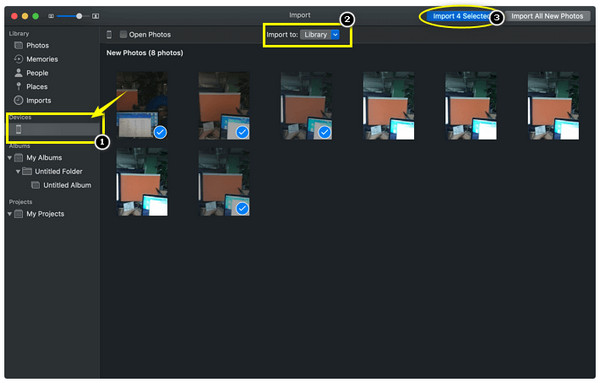Screen dimensions: 600x383
Task: Click Import All New Photos button
Action: tap(547, 16)
